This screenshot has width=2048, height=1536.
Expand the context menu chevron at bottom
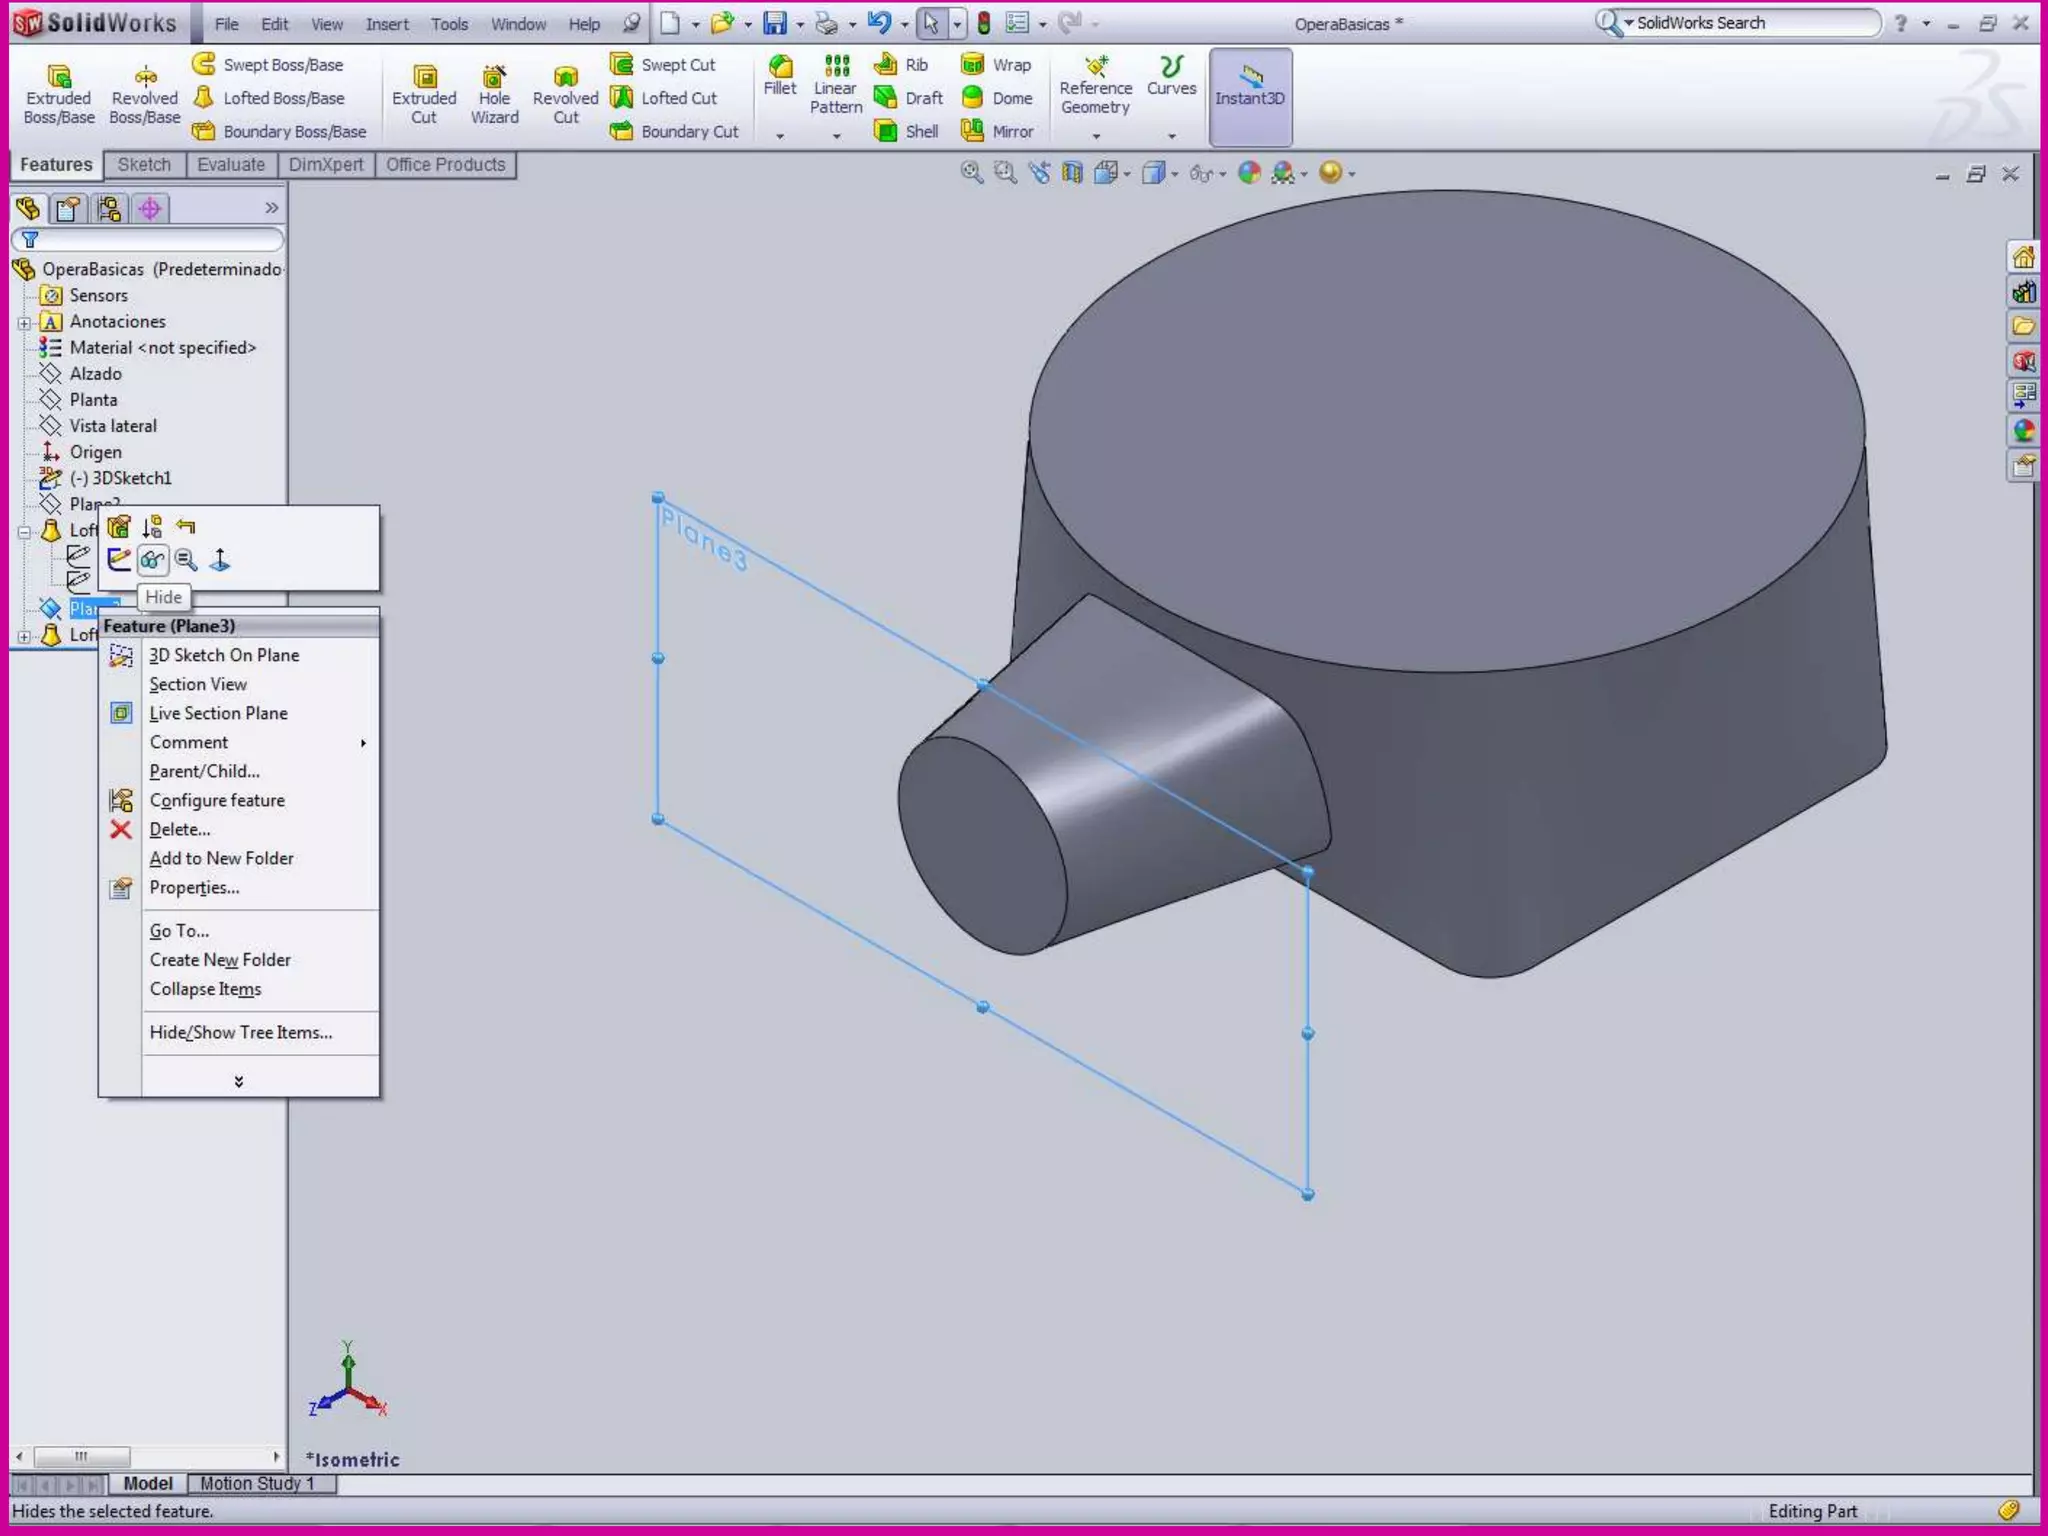(238, 1081)
